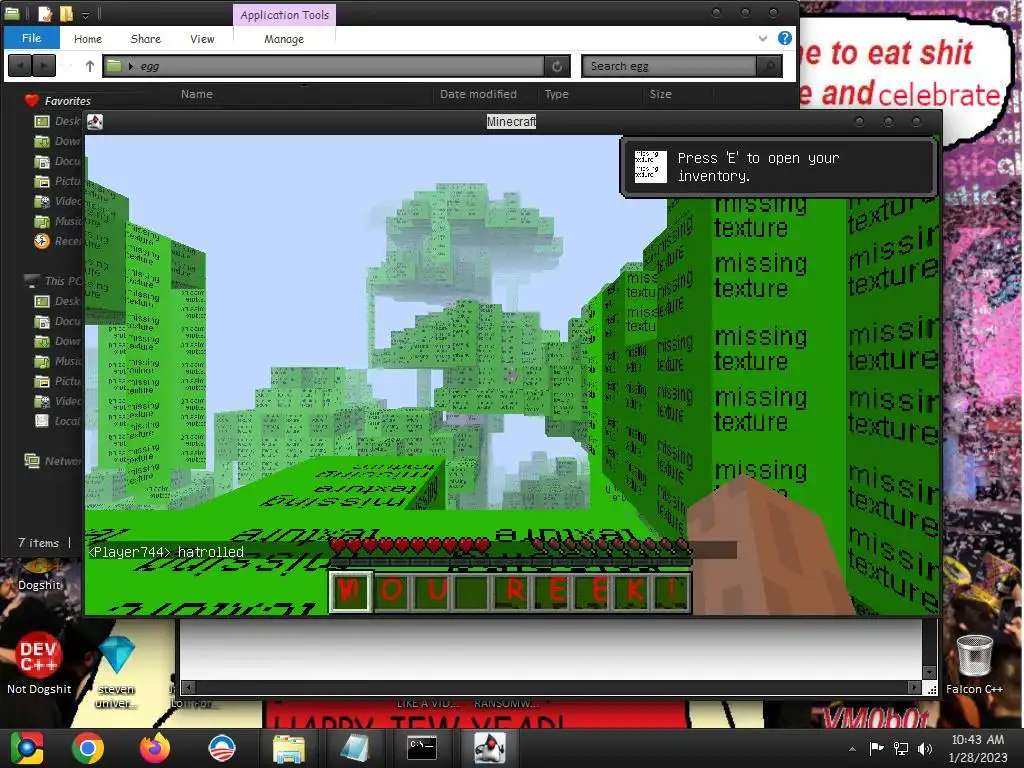Open Desktop under Favorites in sidebar

[x=57, y=121]
